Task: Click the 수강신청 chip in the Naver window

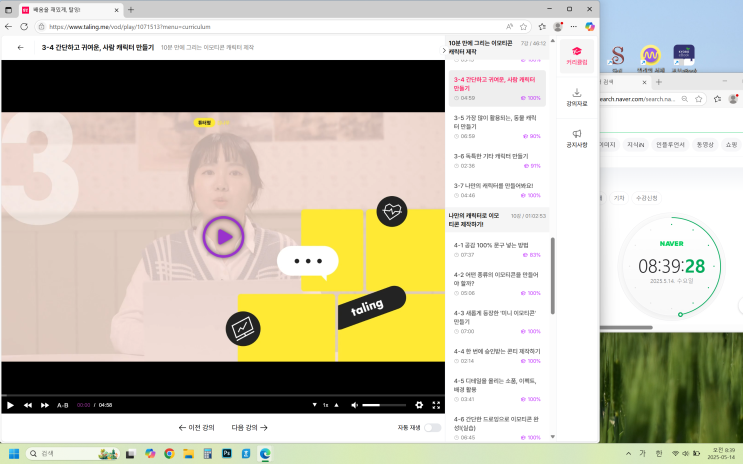Action: point(646,198)
